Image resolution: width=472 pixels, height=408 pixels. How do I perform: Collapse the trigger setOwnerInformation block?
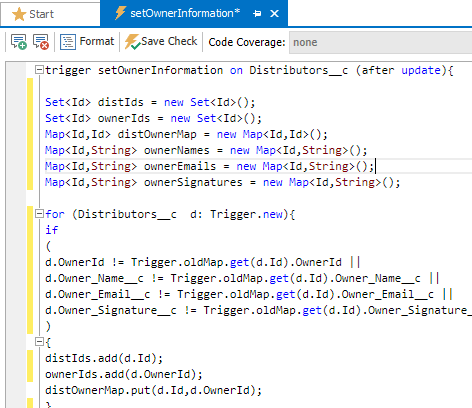[x=39, y=70]
